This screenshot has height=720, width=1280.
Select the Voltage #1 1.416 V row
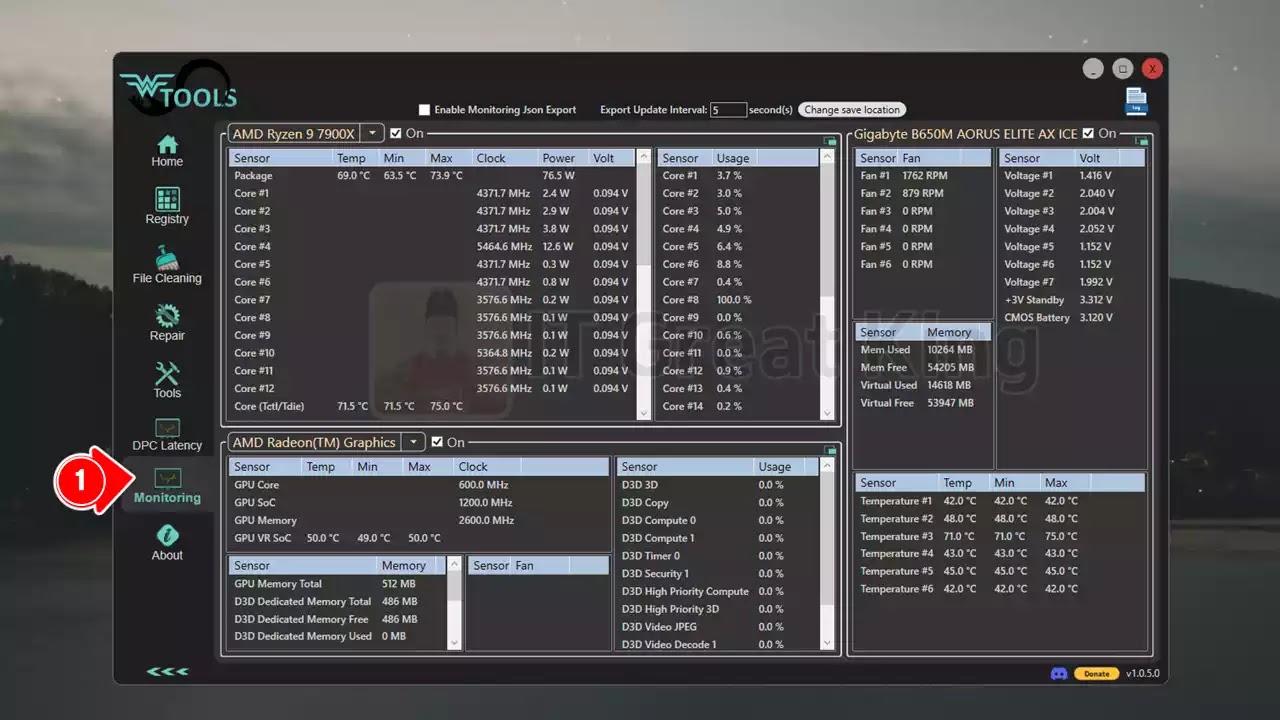[x=1073, y=176]
